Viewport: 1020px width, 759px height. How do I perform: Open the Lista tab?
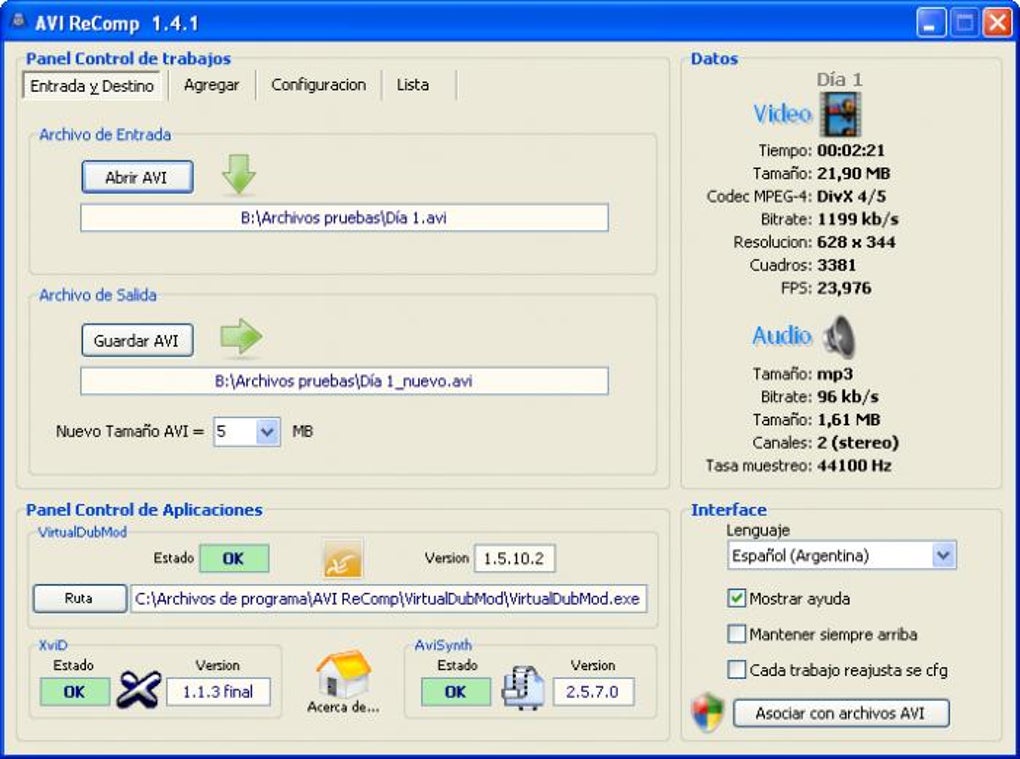(413, 85)
